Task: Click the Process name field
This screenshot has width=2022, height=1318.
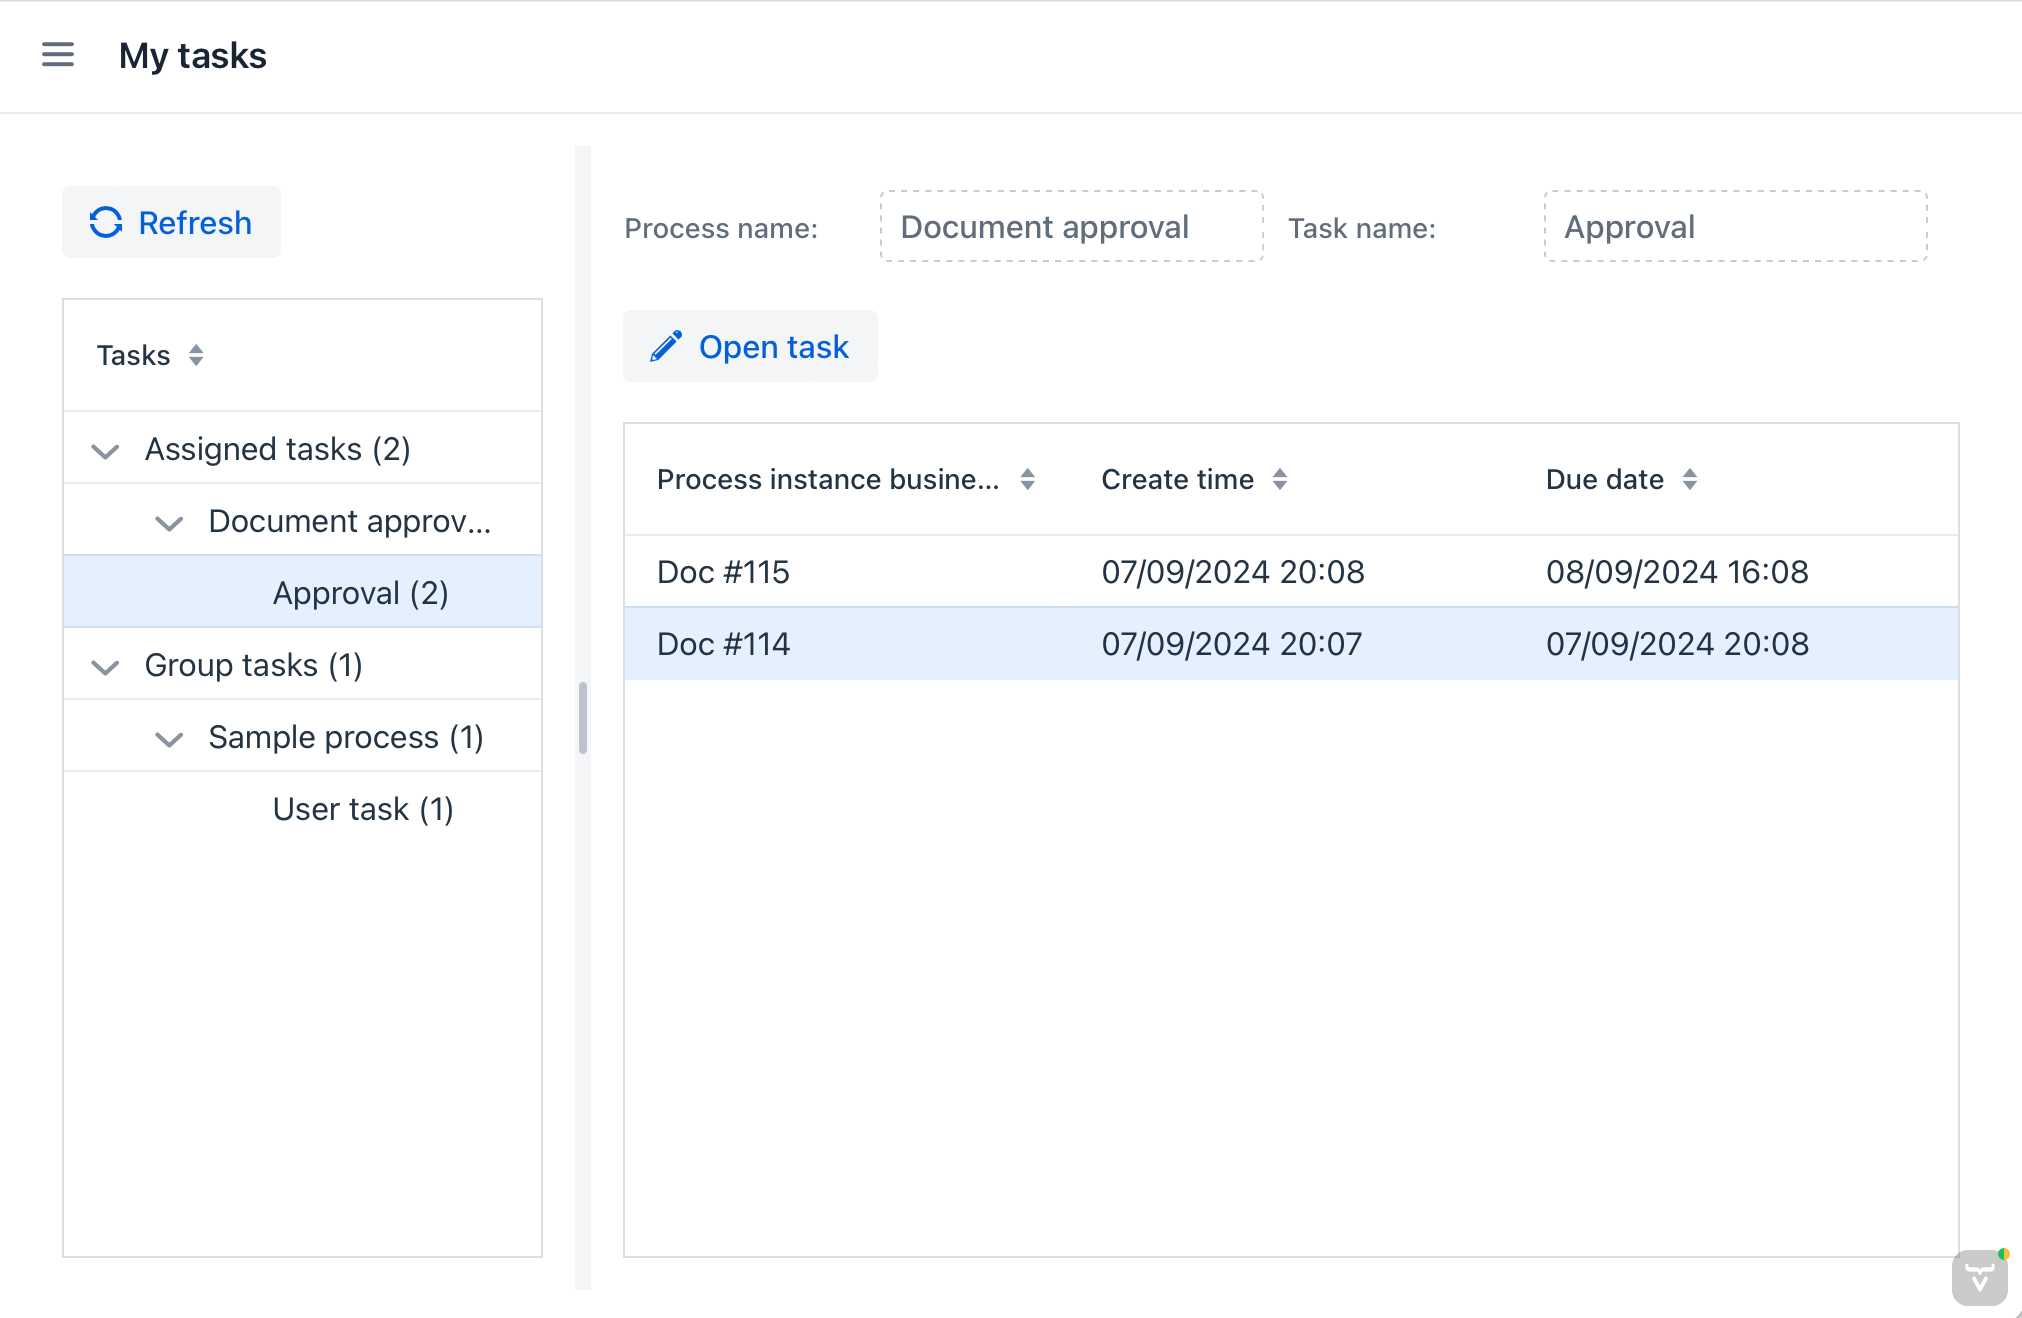Action: (x=1071, y=227)
